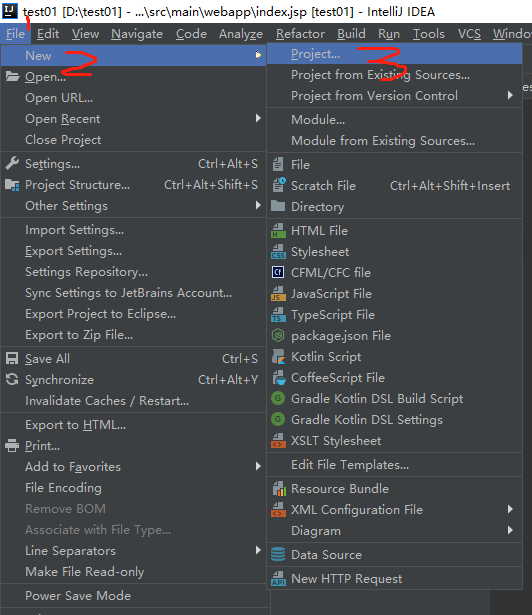Open the Navigate menu

coord(137,34)
